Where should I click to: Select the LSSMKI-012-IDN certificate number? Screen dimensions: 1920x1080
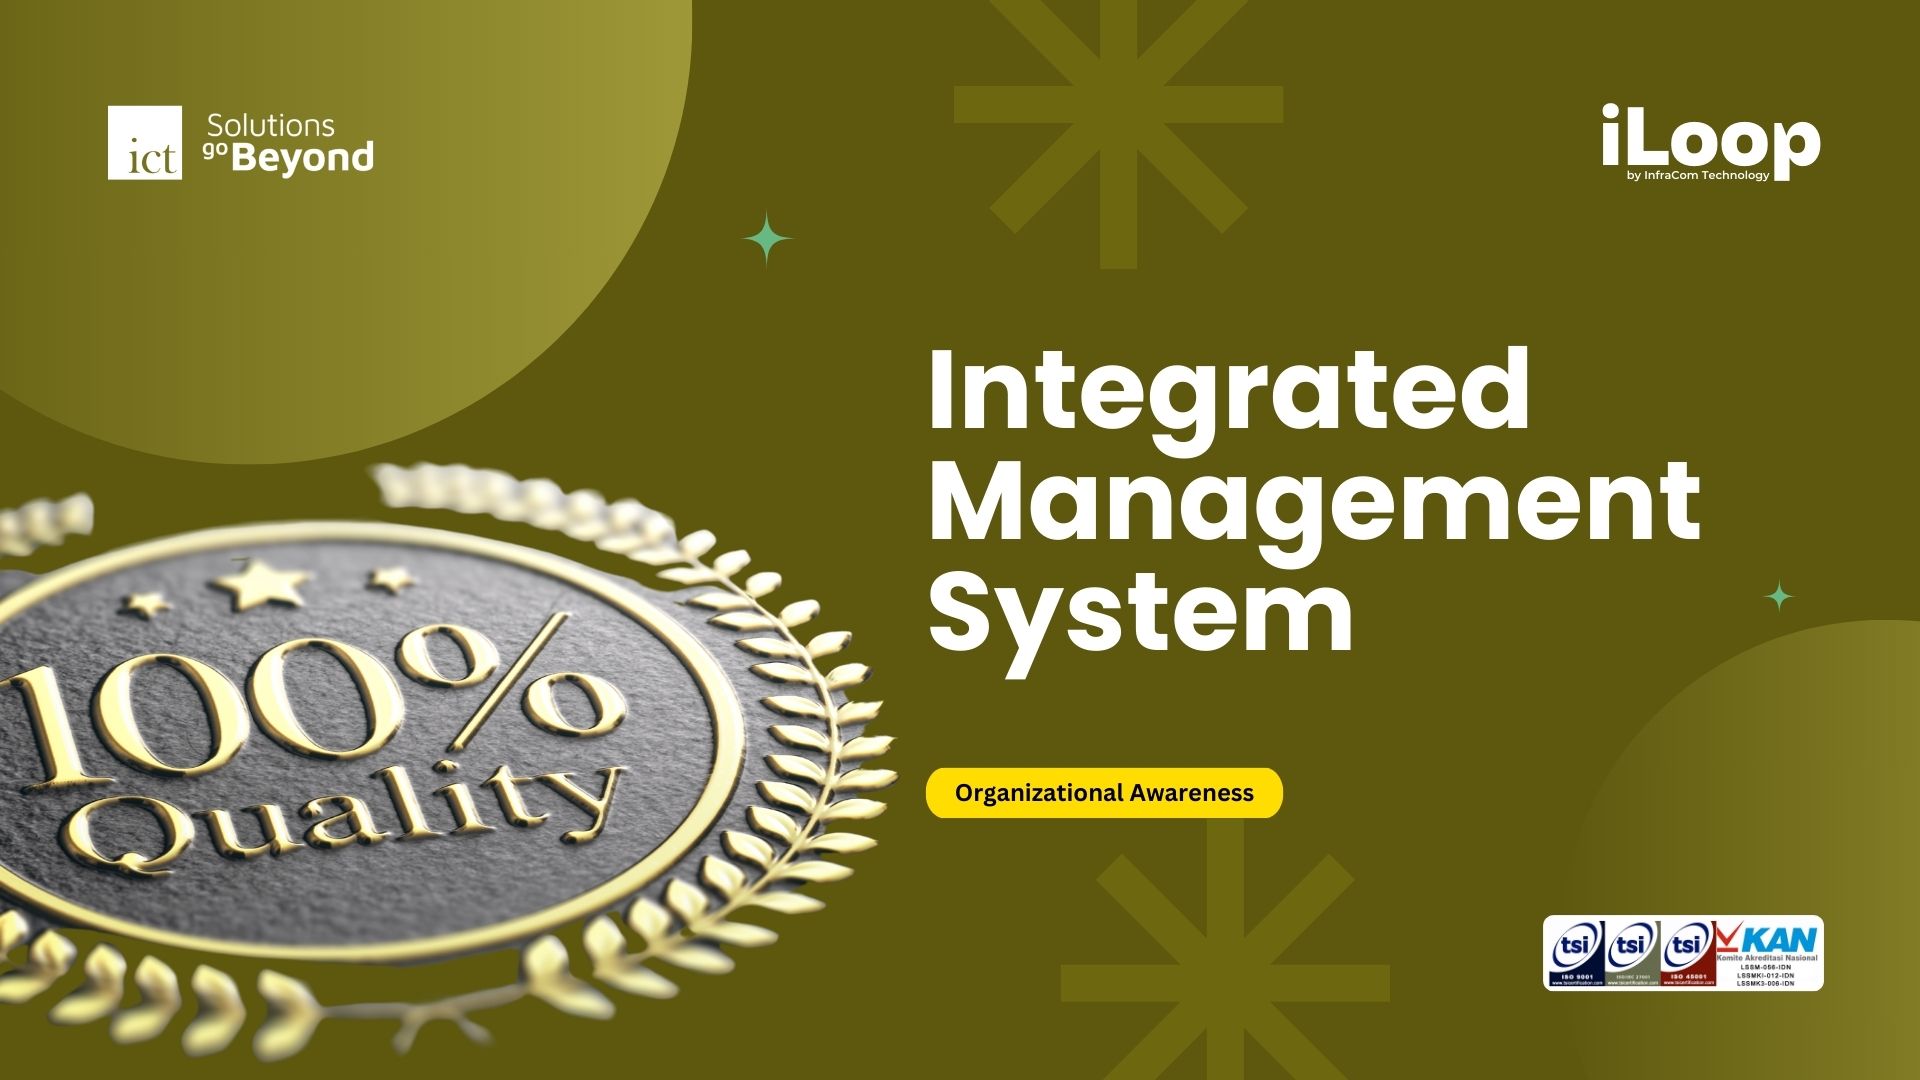click(1765, 976)
